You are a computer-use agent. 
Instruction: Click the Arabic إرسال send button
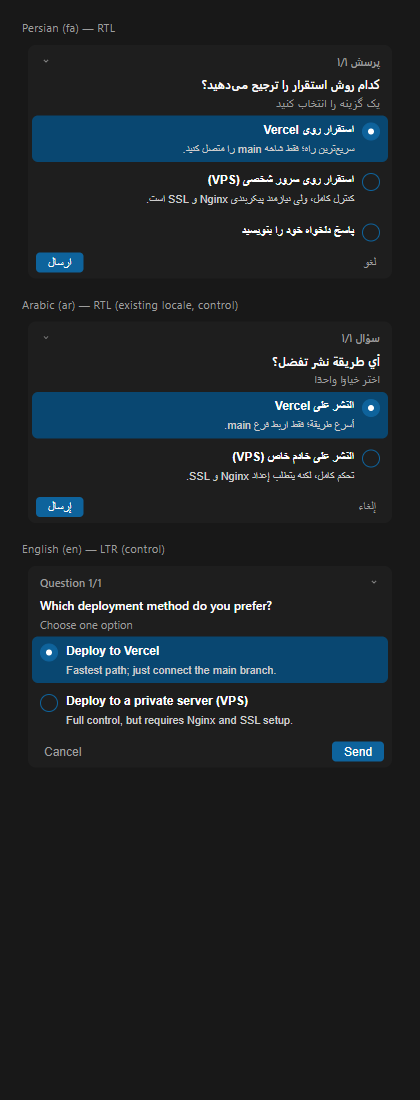pyautogui.click(x=60, y=507)
